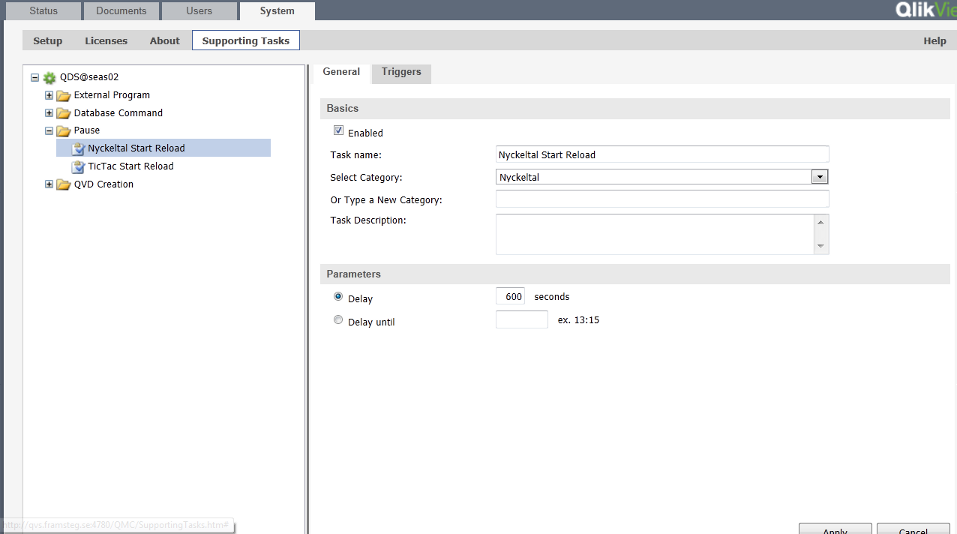The width and height of the screenshot is (957, 534).
Task: Expand the Database Command folder
Action: [x=49, y=113]
